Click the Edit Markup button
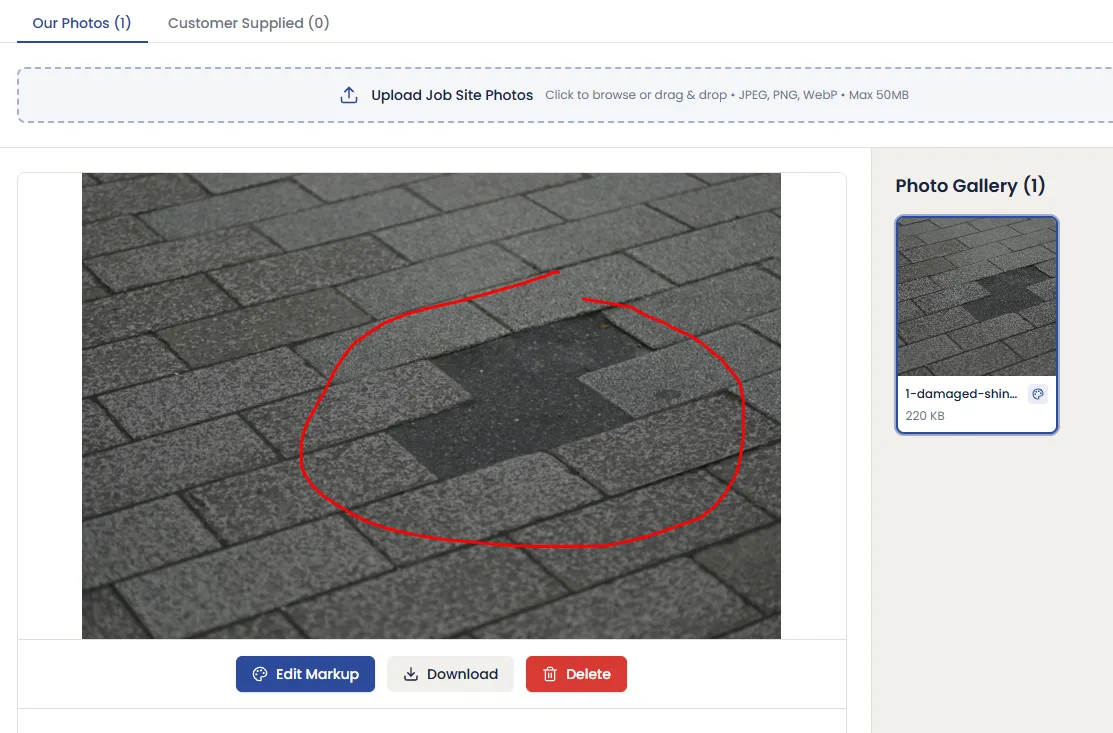This screenshot has width=1113, height=733. [305, 674]
